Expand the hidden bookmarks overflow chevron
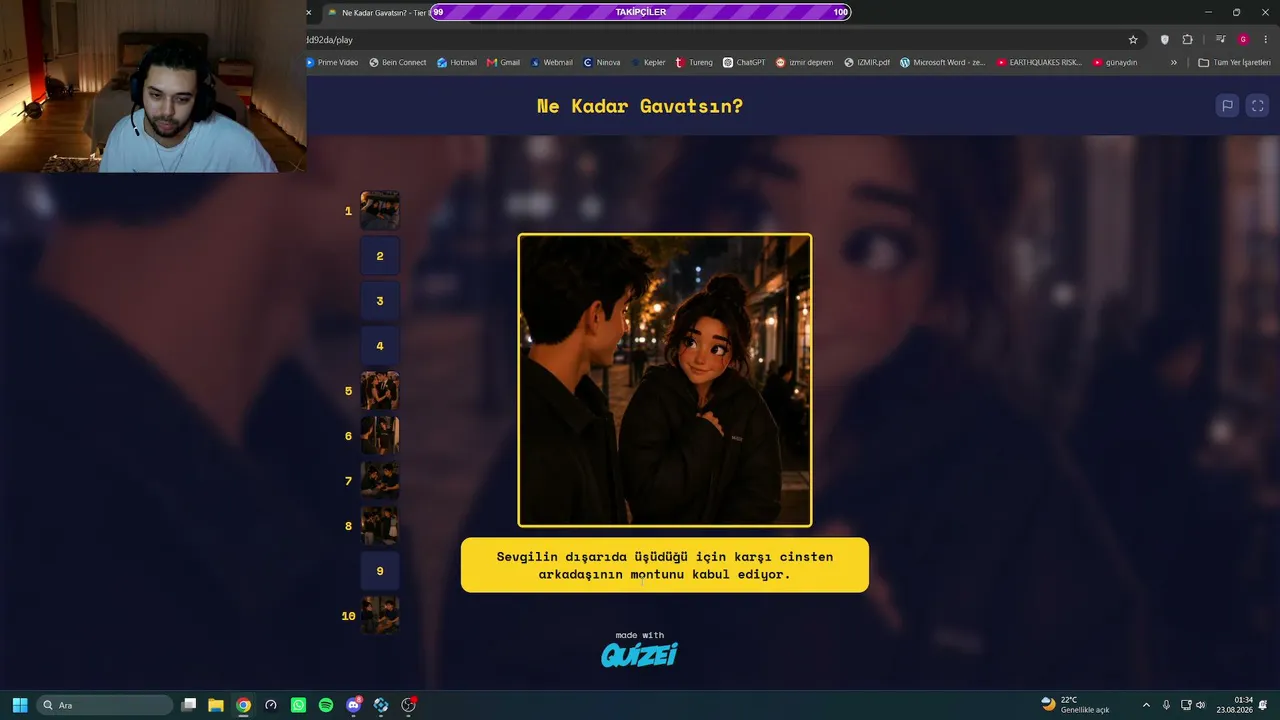 pyautogui.click(x=1174, y=62)
